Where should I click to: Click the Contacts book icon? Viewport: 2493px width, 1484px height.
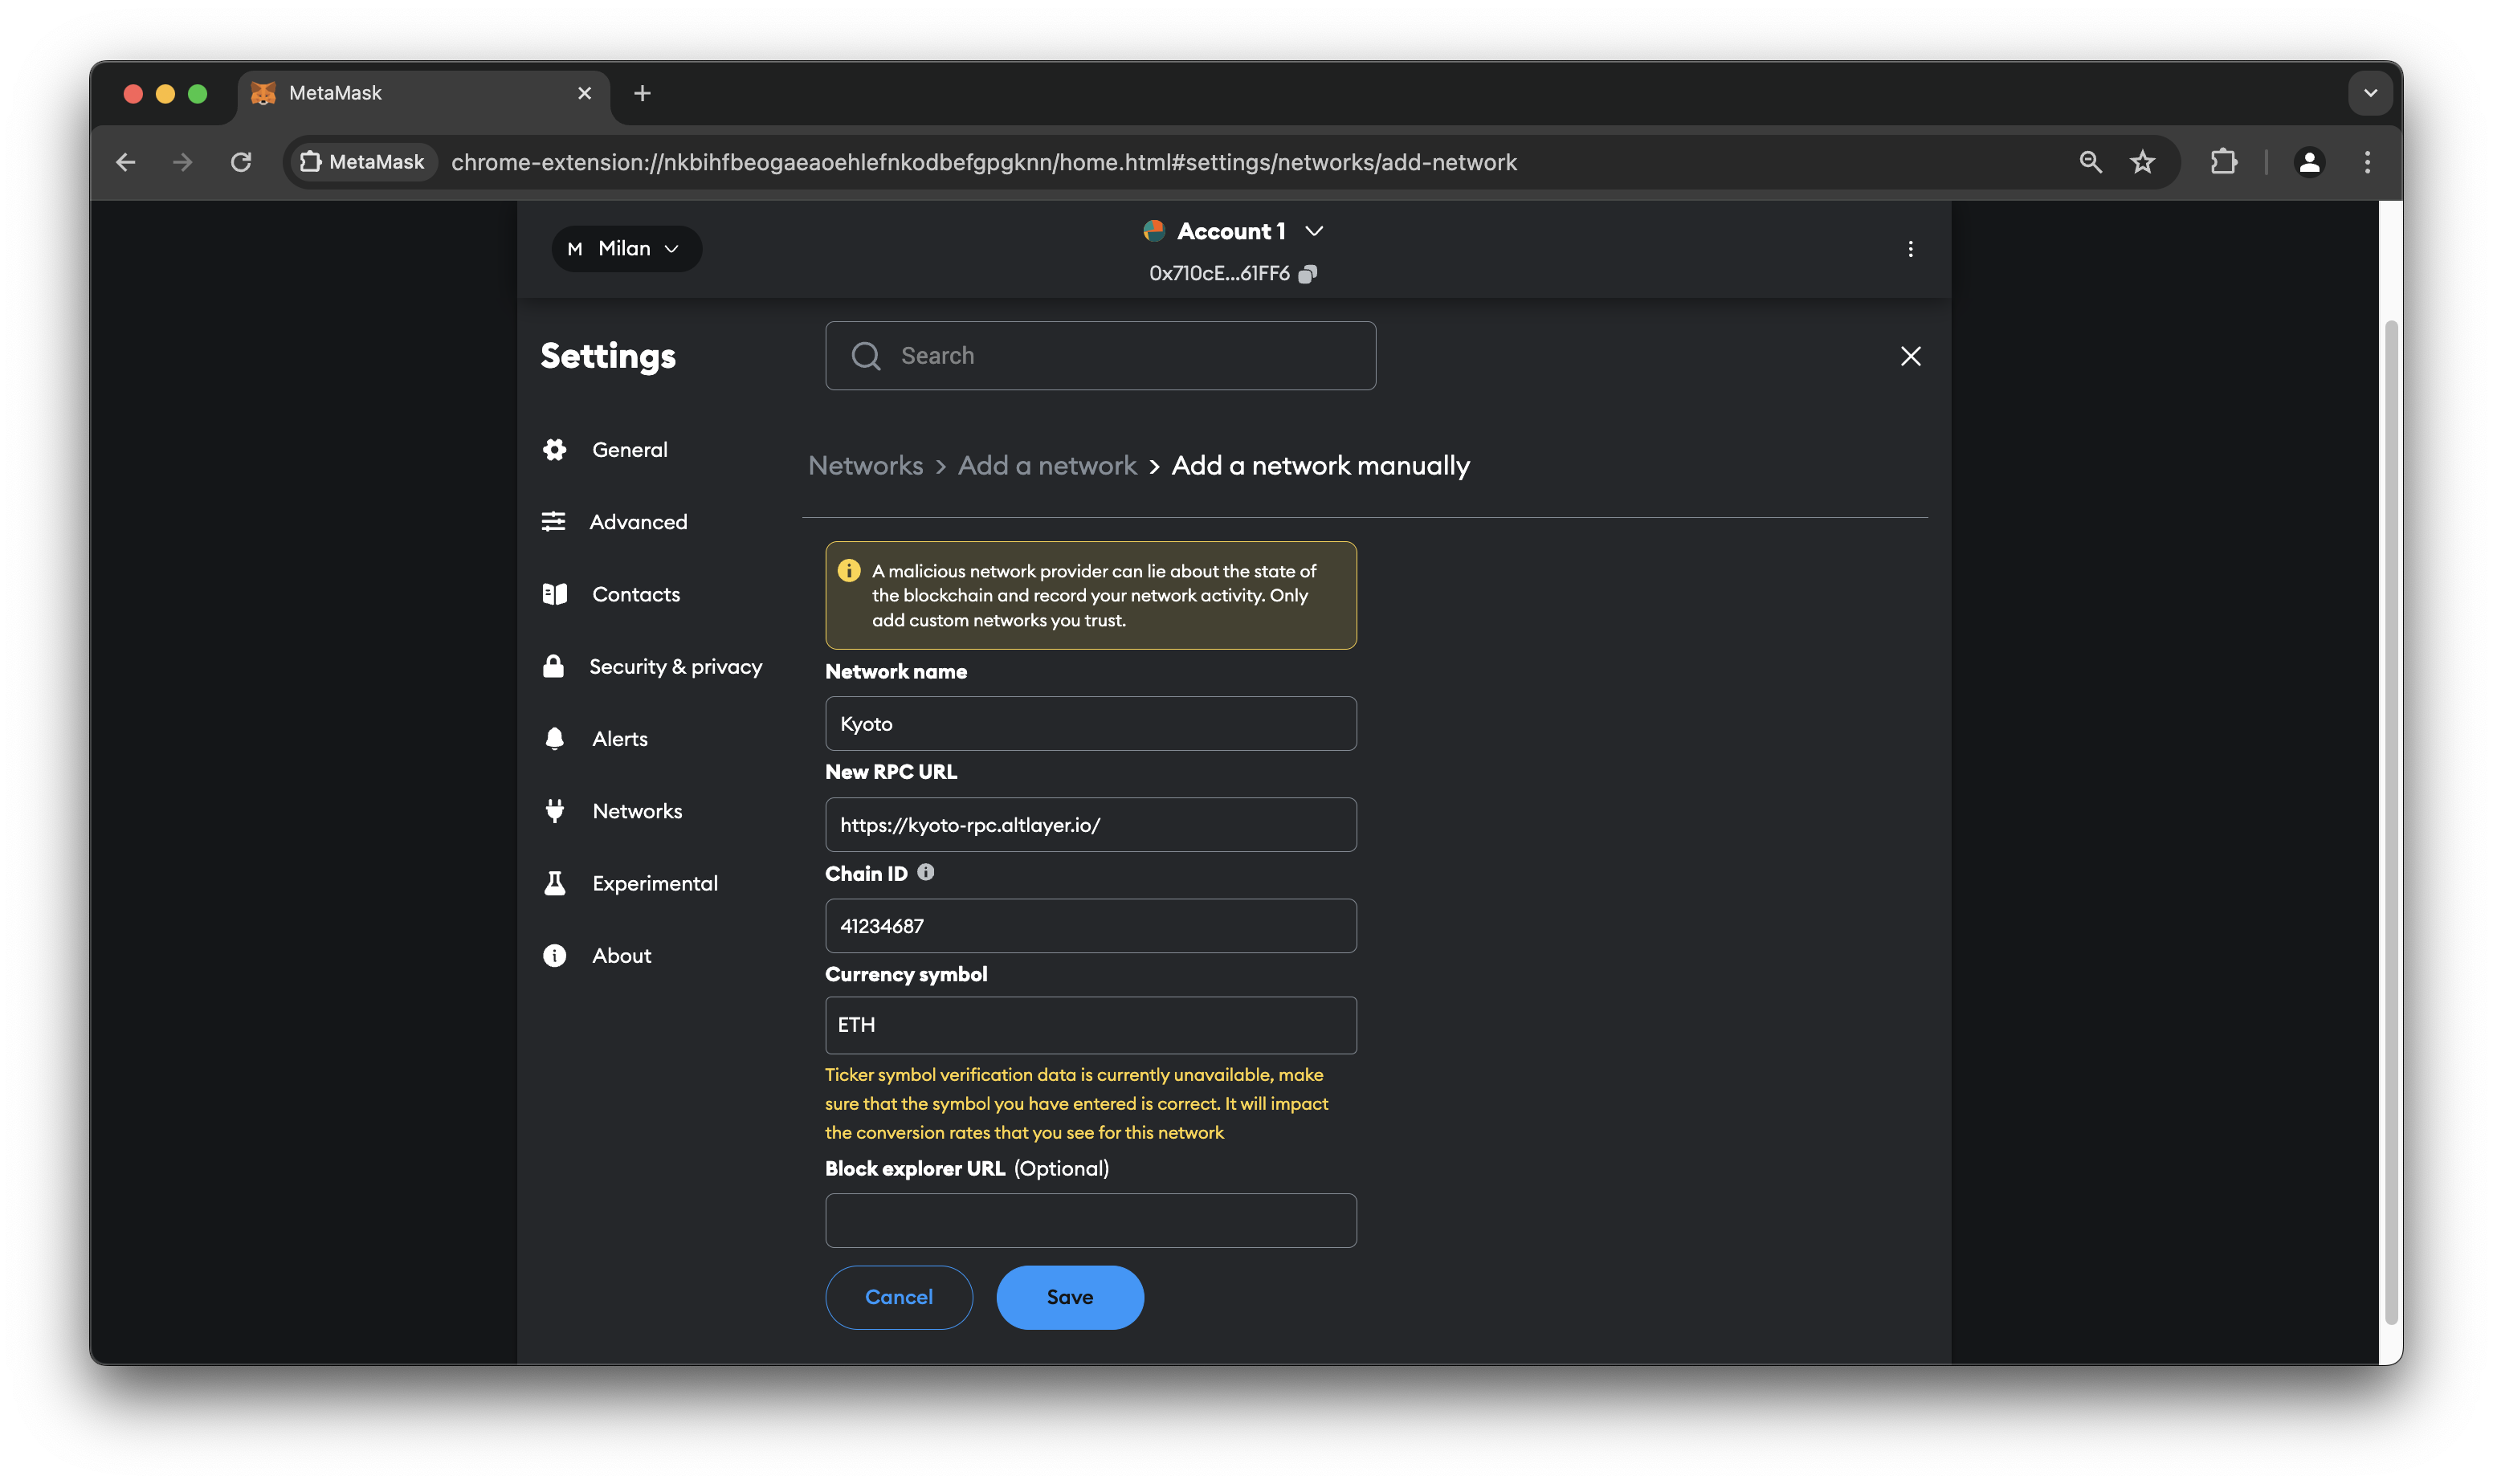click(x=555, y=594)
